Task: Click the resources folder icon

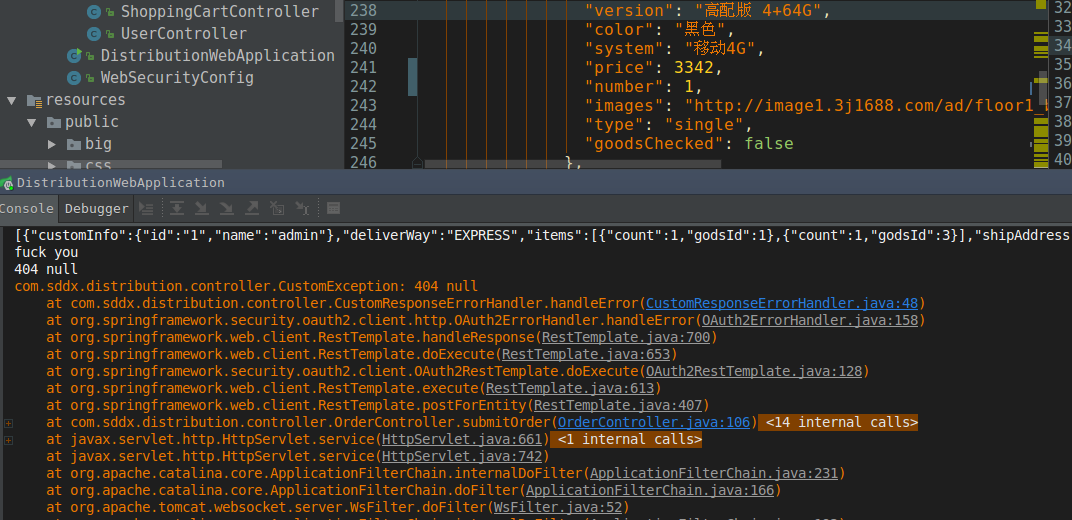Action: tap(34, 100)
